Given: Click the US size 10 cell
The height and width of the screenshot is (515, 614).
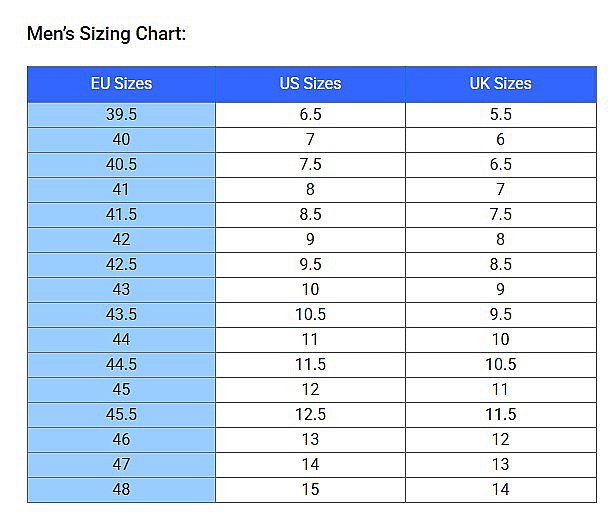Looking at the screenshot, I should pos(310,290).
